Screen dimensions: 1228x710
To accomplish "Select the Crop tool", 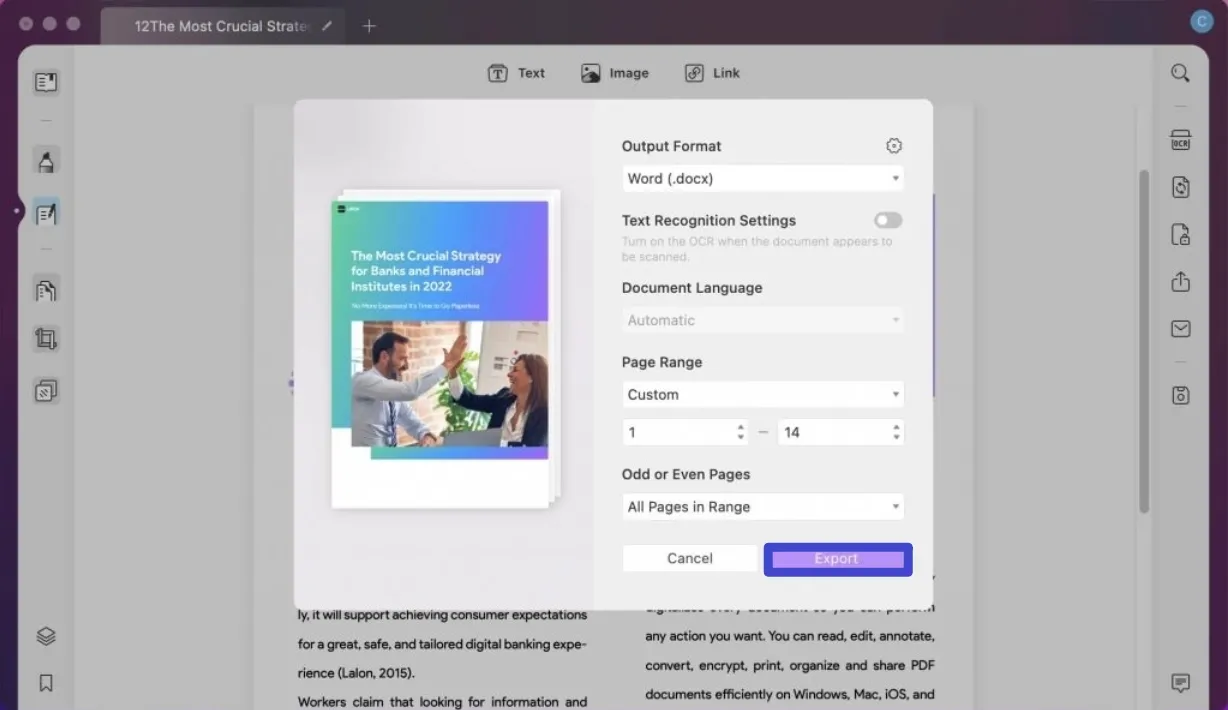I will point(46,339).
